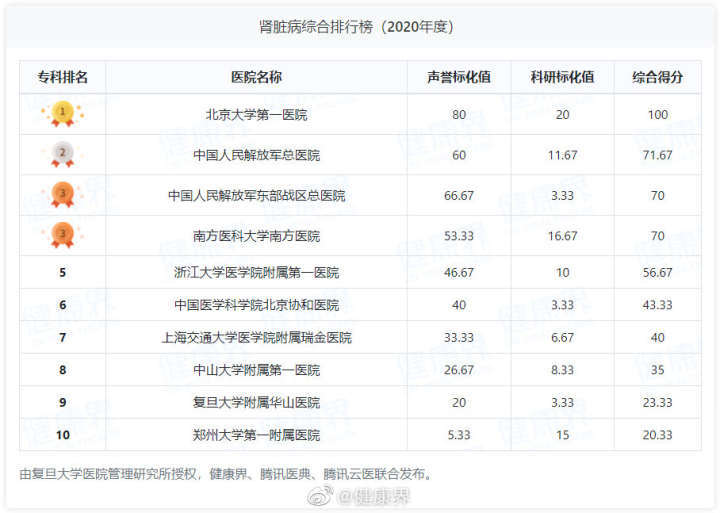Click the silver rank 2 medal icon

click(62, 155)
